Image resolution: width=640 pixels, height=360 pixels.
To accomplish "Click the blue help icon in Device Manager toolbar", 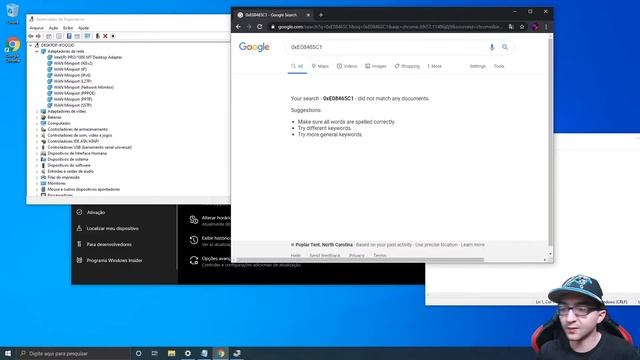I will (69, 36).
